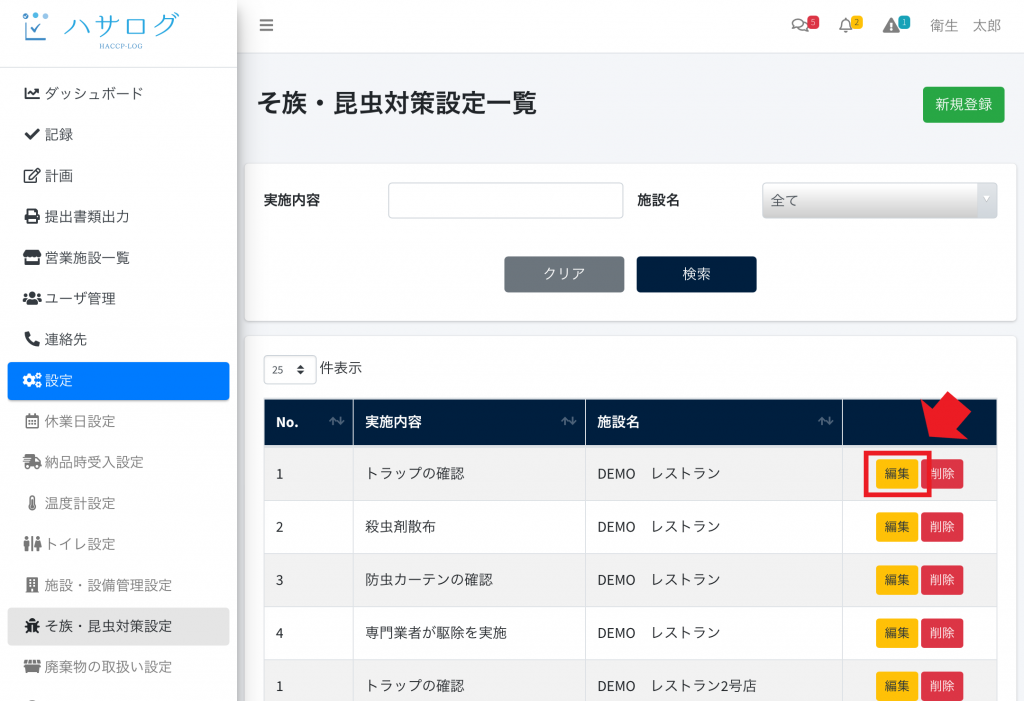This screenshot has width=1024, height=701.
Task: Click the 防虫カーテンの確認 cell text
Action: click(x=429, y=579)
